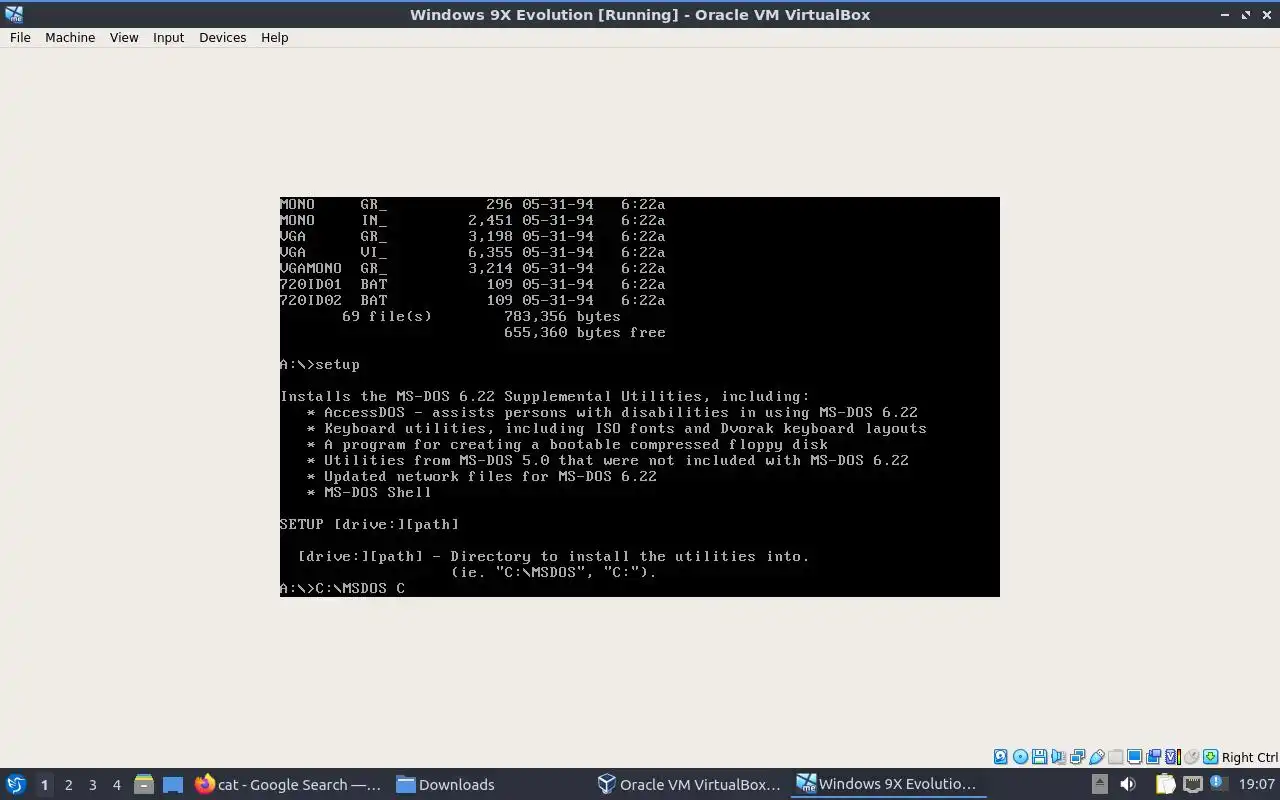Click the shared folders status icon
Viewport: 1280px width, 800px height.
(x=1115, y=757)
